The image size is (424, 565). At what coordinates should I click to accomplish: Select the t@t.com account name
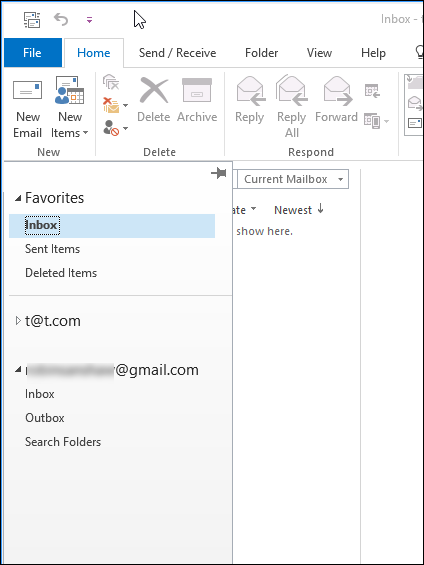53,321
